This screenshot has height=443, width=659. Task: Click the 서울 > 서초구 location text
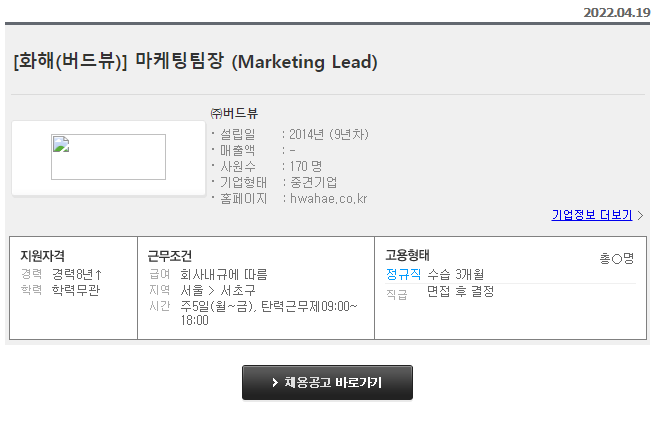pos(218,290)
